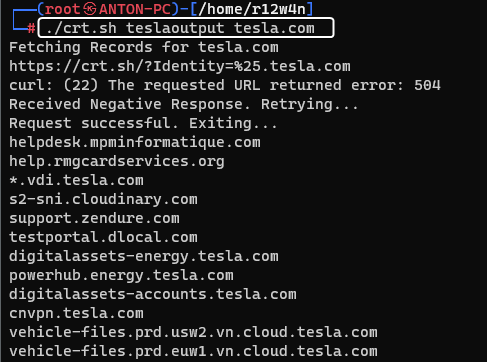Viewport: 487px width, 362px height.
Task: Click digitalassets-accounts.tesla.com line
Action: point(153,295)
